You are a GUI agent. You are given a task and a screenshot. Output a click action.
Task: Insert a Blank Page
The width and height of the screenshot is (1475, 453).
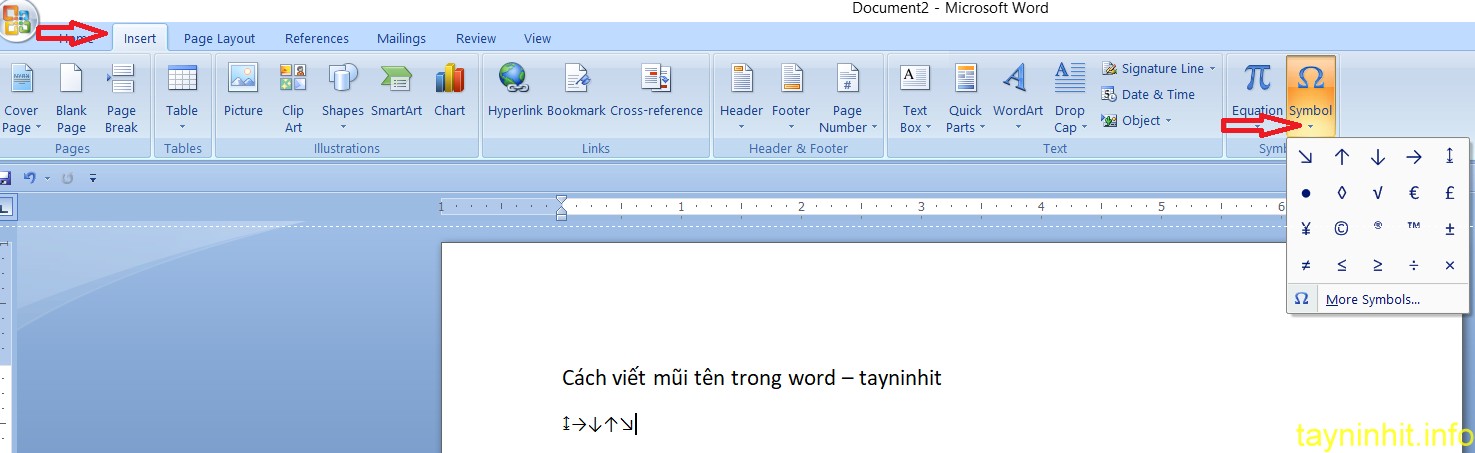[x=71, y=97]
